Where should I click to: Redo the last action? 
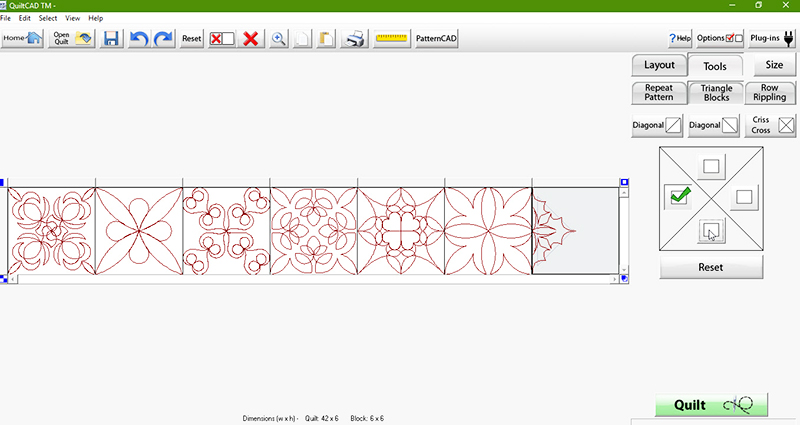click(x=163, y=38)
